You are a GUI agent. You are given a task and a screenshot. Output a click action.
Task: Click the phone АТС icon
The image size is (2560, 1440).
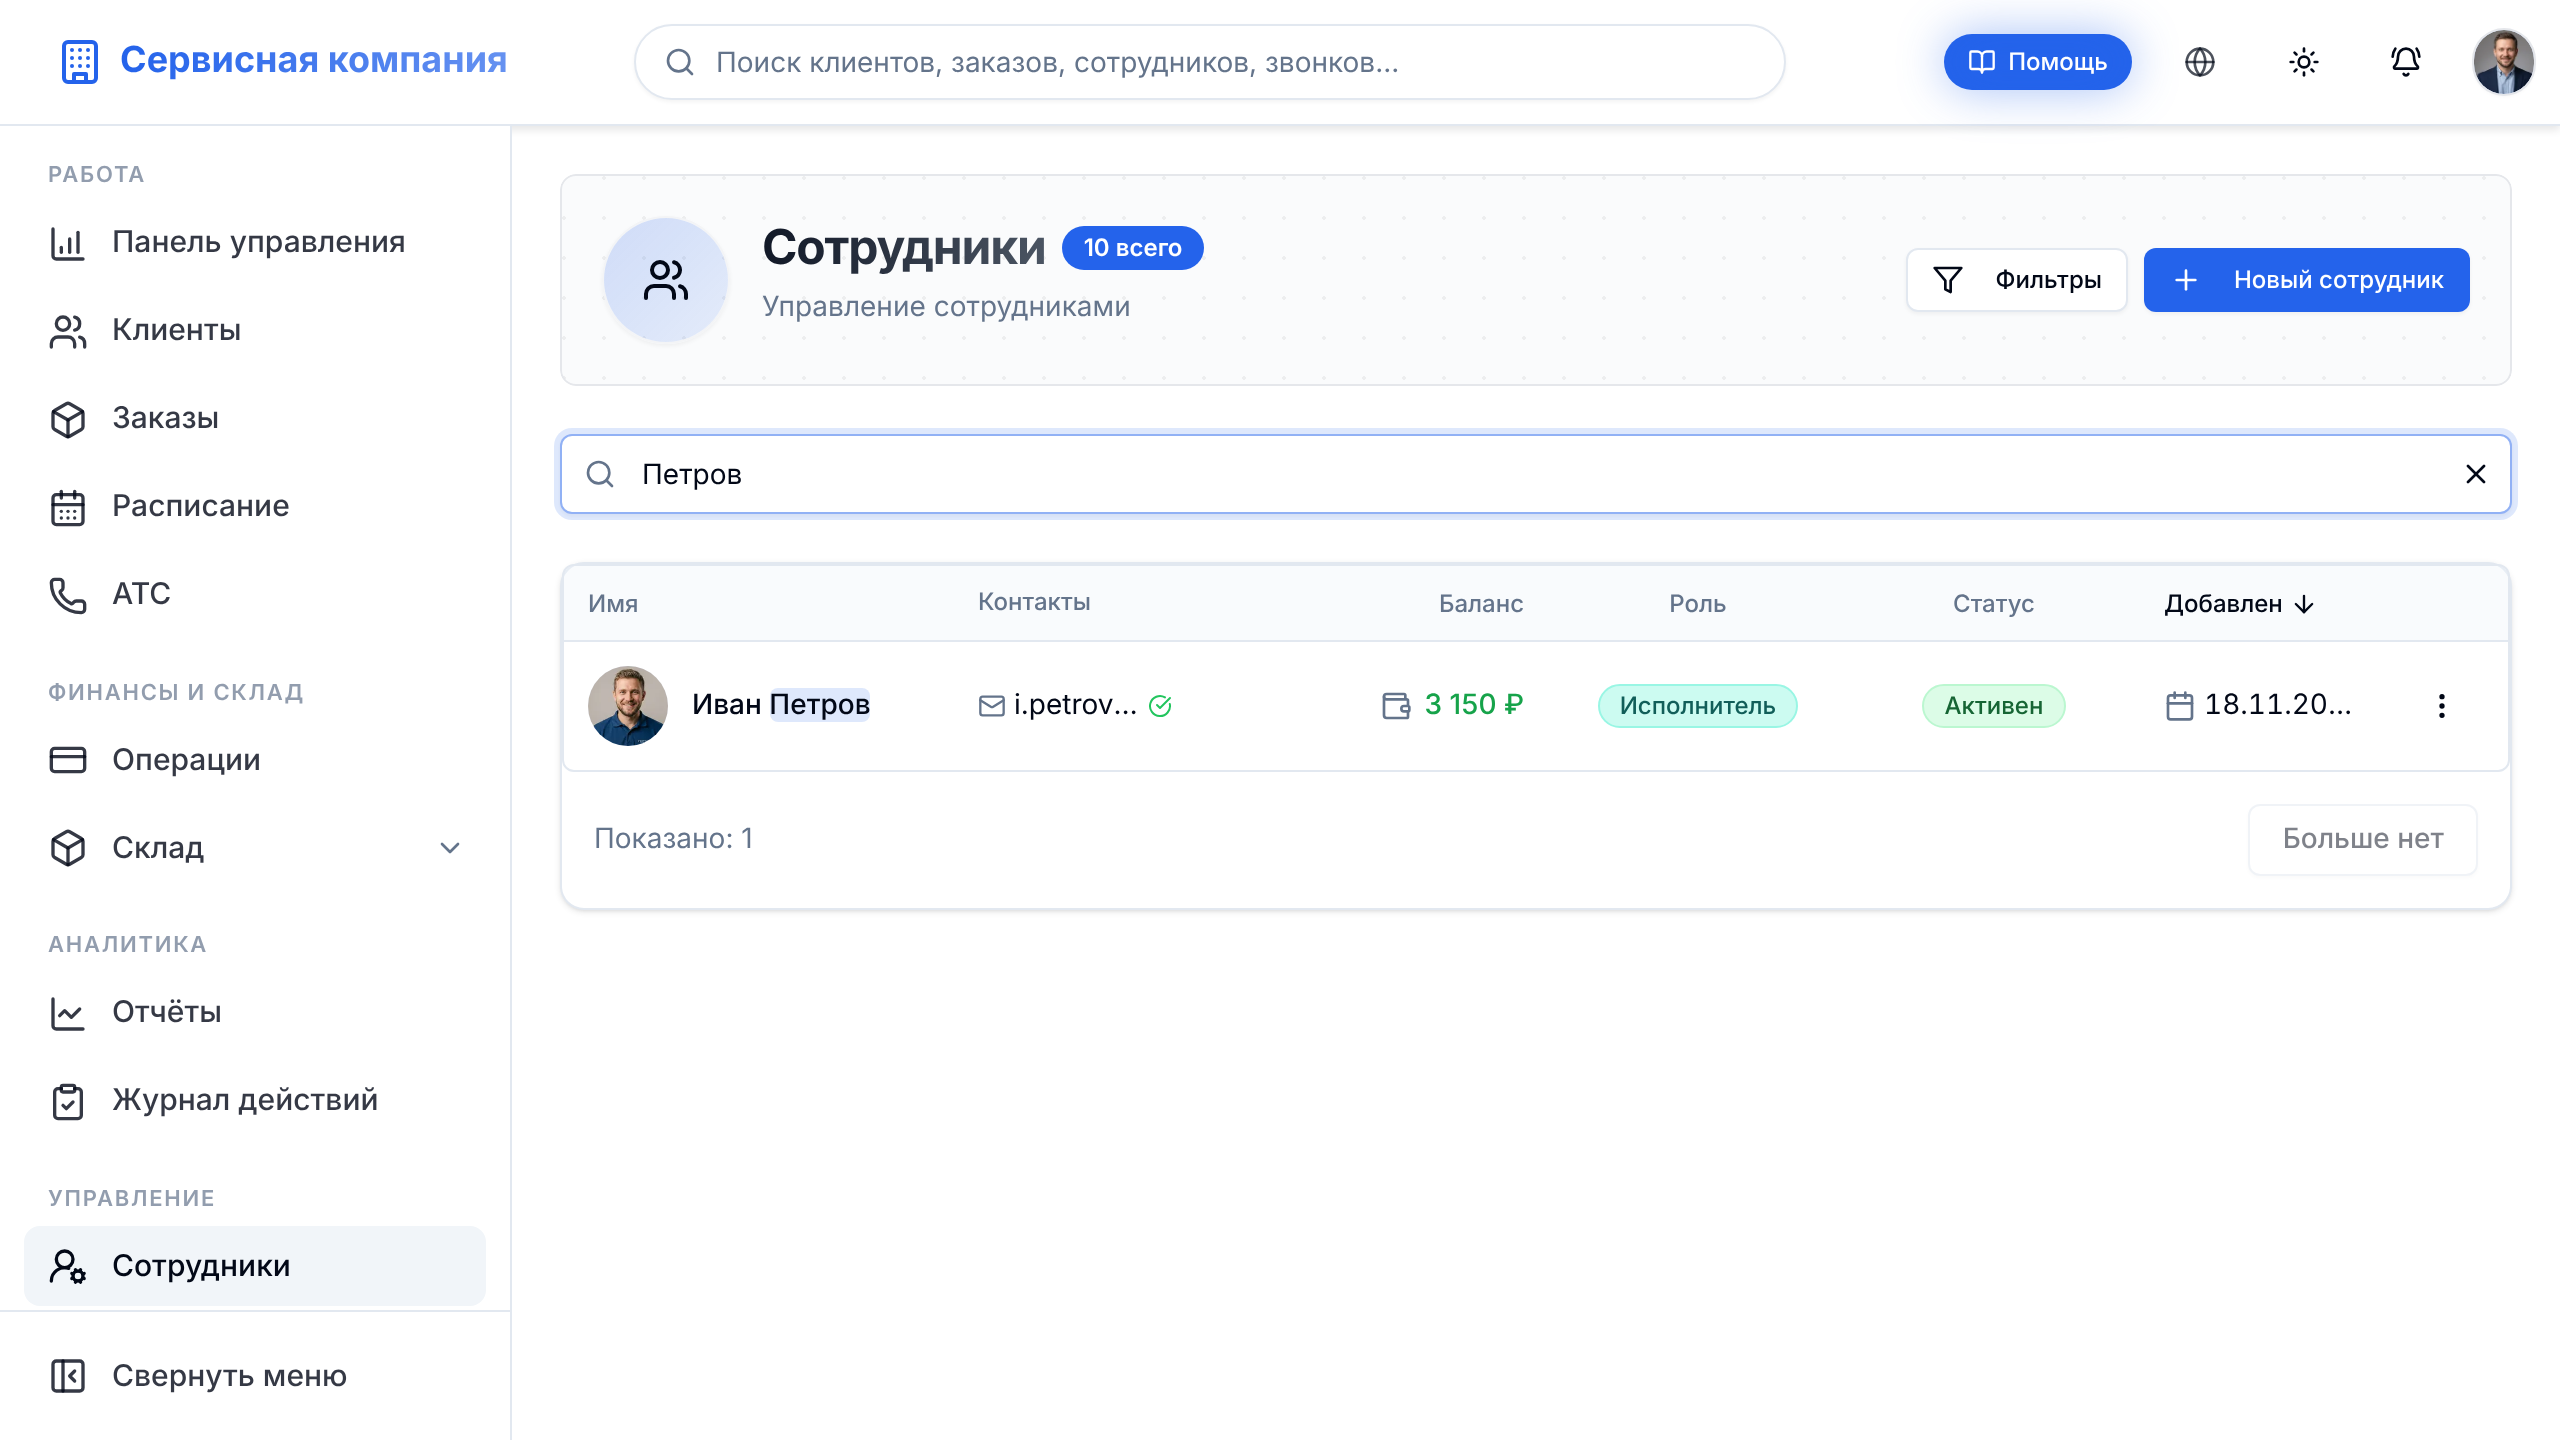[68, 595]
